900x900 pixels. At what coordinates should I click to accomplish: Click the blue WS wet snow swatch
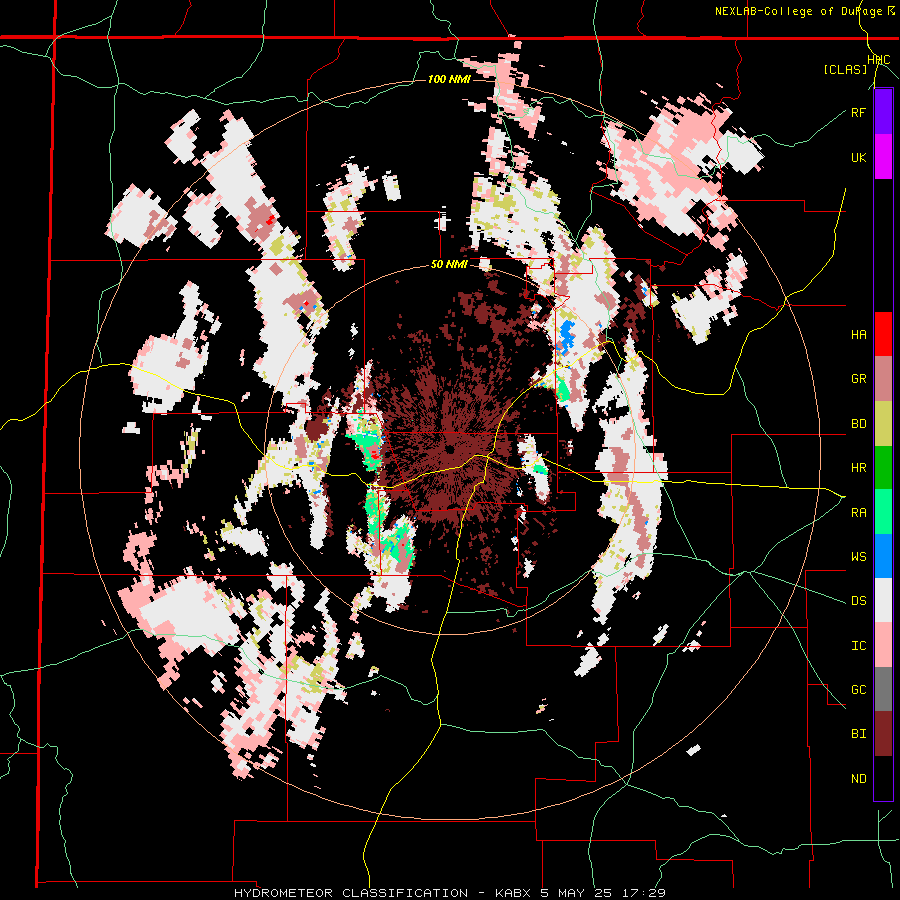coord(883,556)
